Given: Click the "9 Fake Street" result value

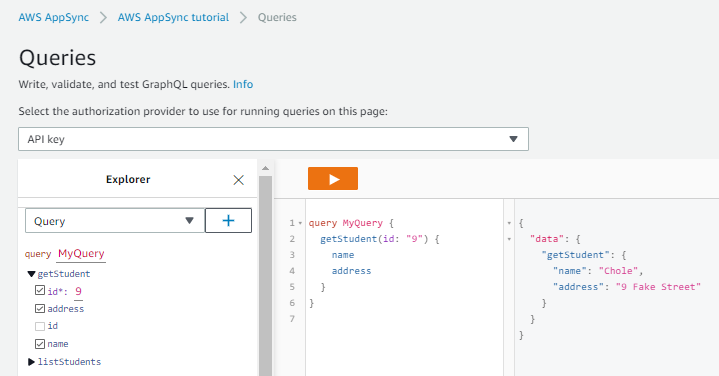Looking at the screenshot, I should [x=658, y=287].
